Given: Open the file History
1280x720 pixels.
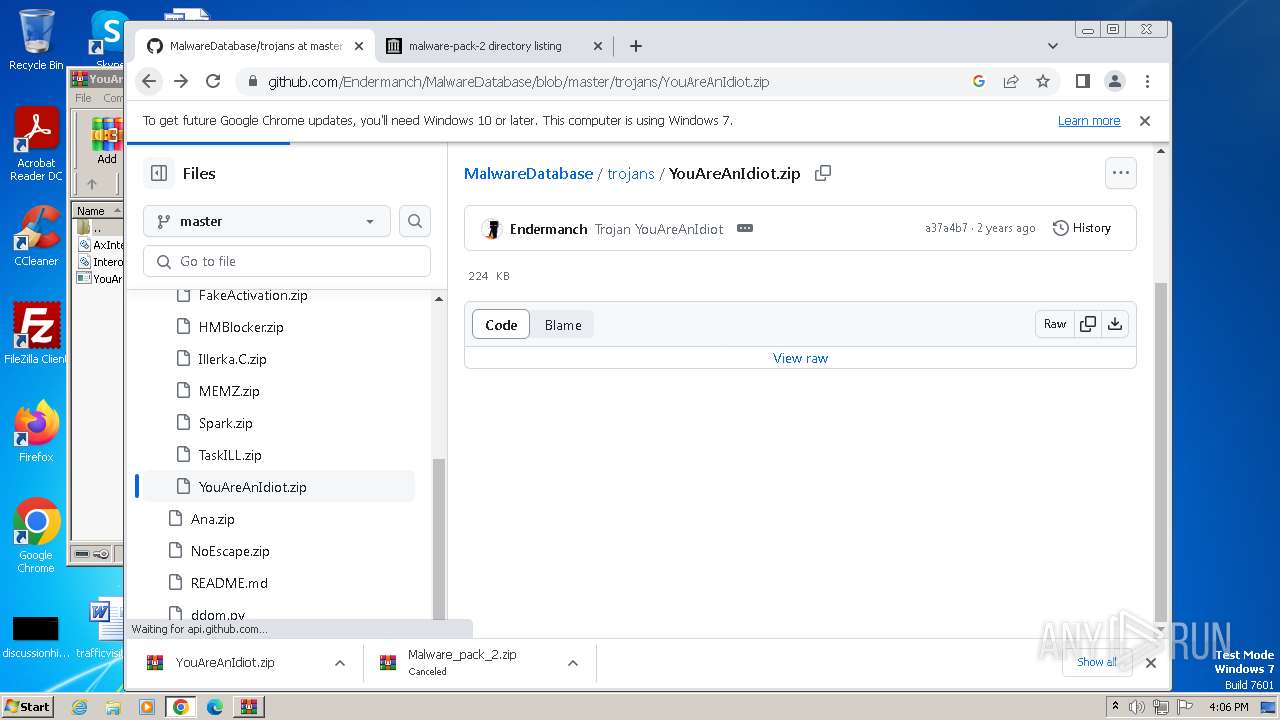Looking at the screenshot, I should (x=1082, y=228).
